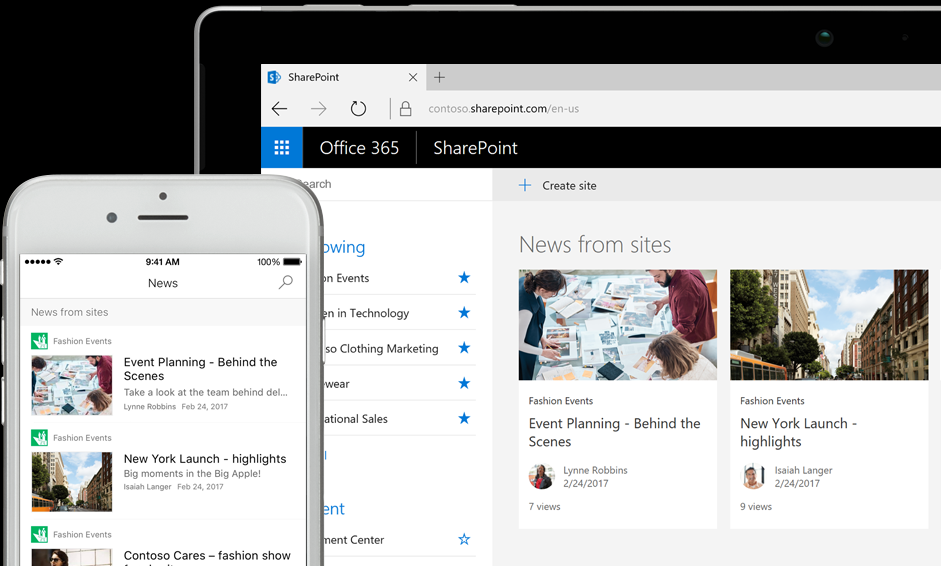
Task: Open the 'ment Center' site link
Action: click(354, 540)
